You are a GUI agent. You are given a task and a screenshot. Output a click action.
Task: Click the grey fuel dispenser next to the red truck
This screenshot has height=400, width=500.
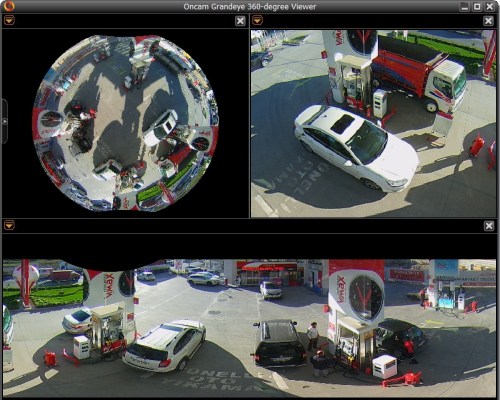pos(380,103)
